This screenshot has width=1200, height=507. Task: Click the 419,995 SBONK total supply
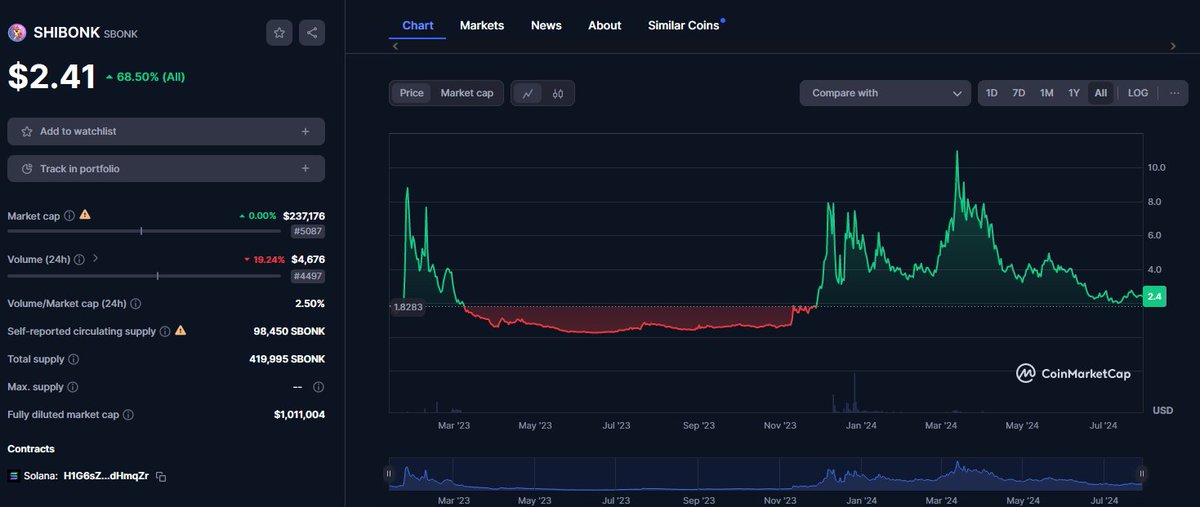pyautogui.click(x=285, y=359)
